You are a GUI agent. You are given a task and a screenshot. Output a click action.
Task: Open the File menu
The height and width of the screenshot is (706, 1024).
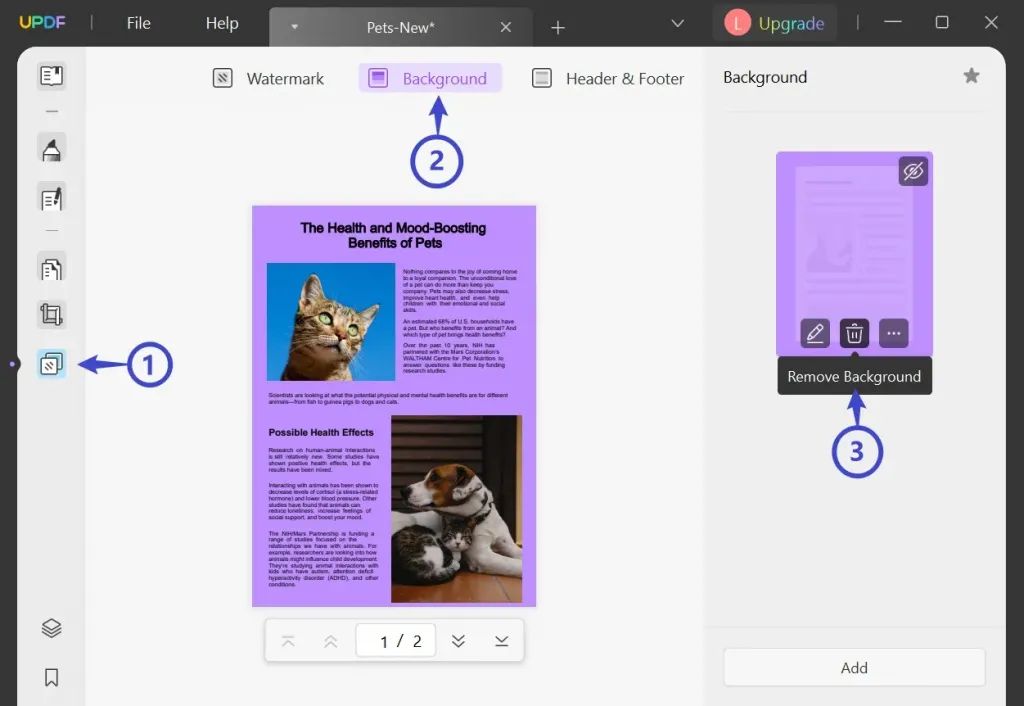(138, 23)
